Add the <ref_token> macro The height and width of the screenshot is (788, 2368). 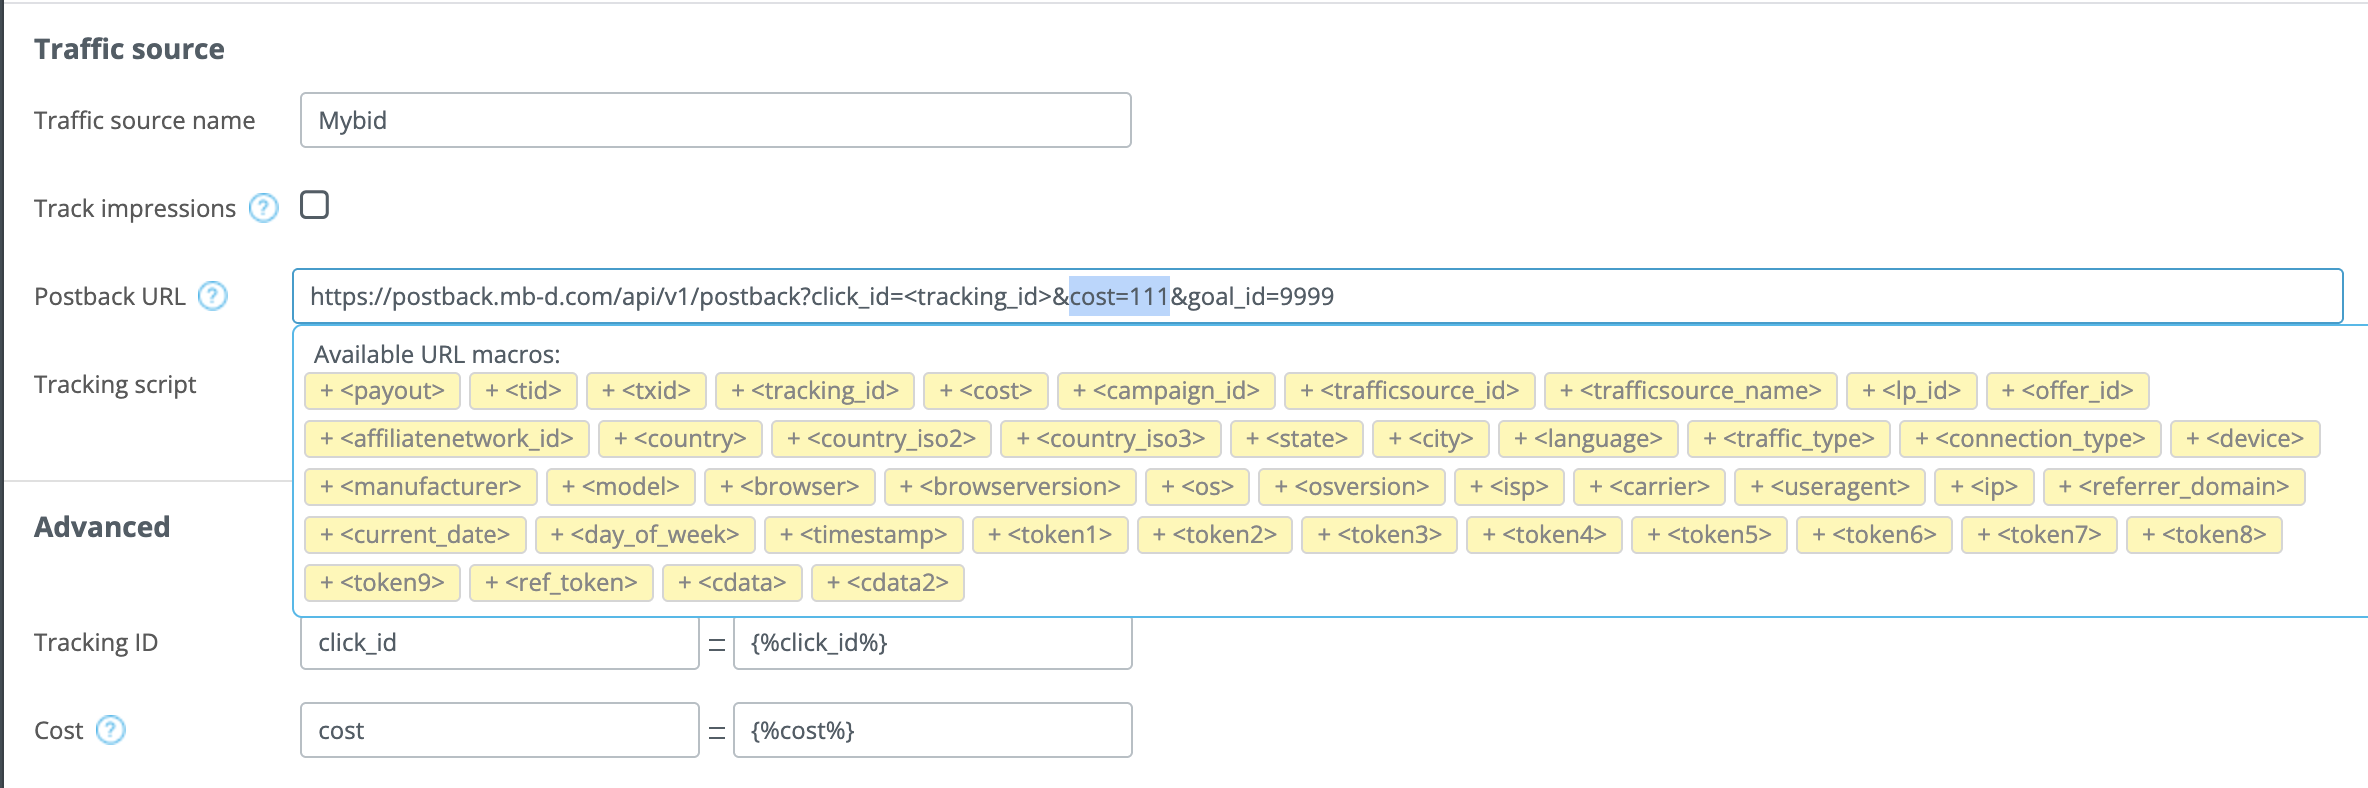click(560, 583)
